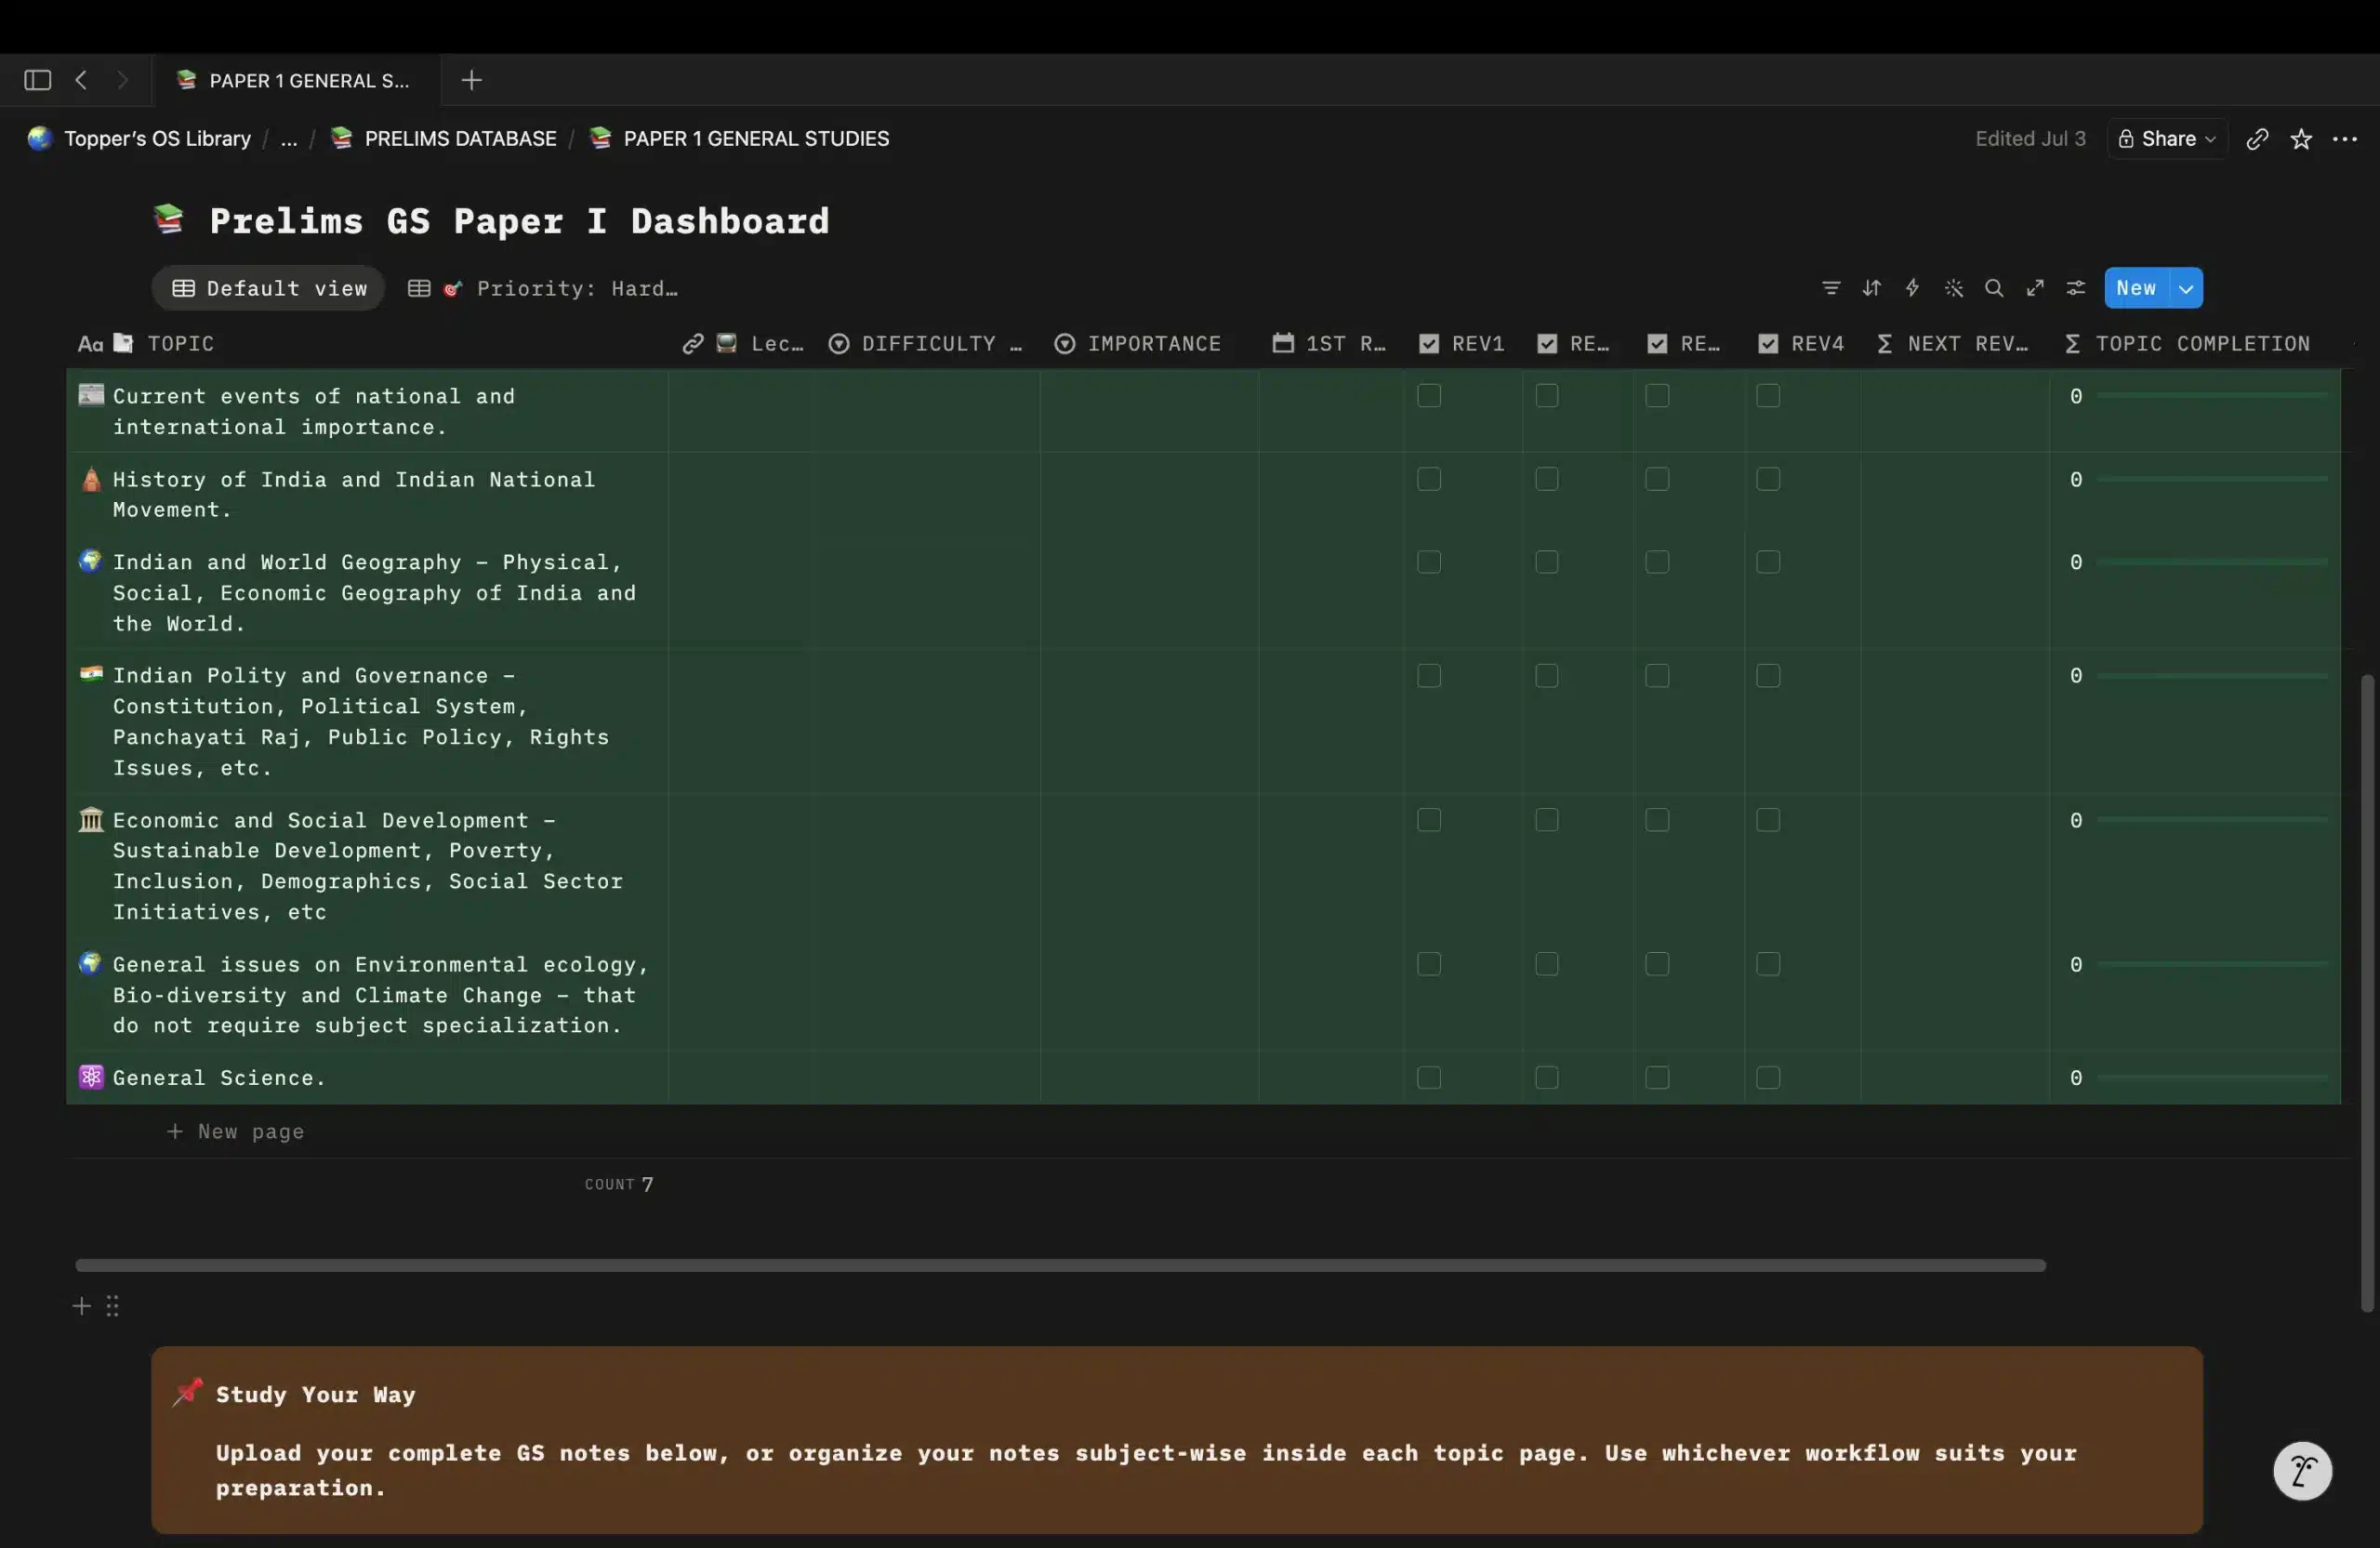This screenshot has height=1548, width=2380.
Task: Click the newspaper icon of Current events row
Action: click(91, 395)
